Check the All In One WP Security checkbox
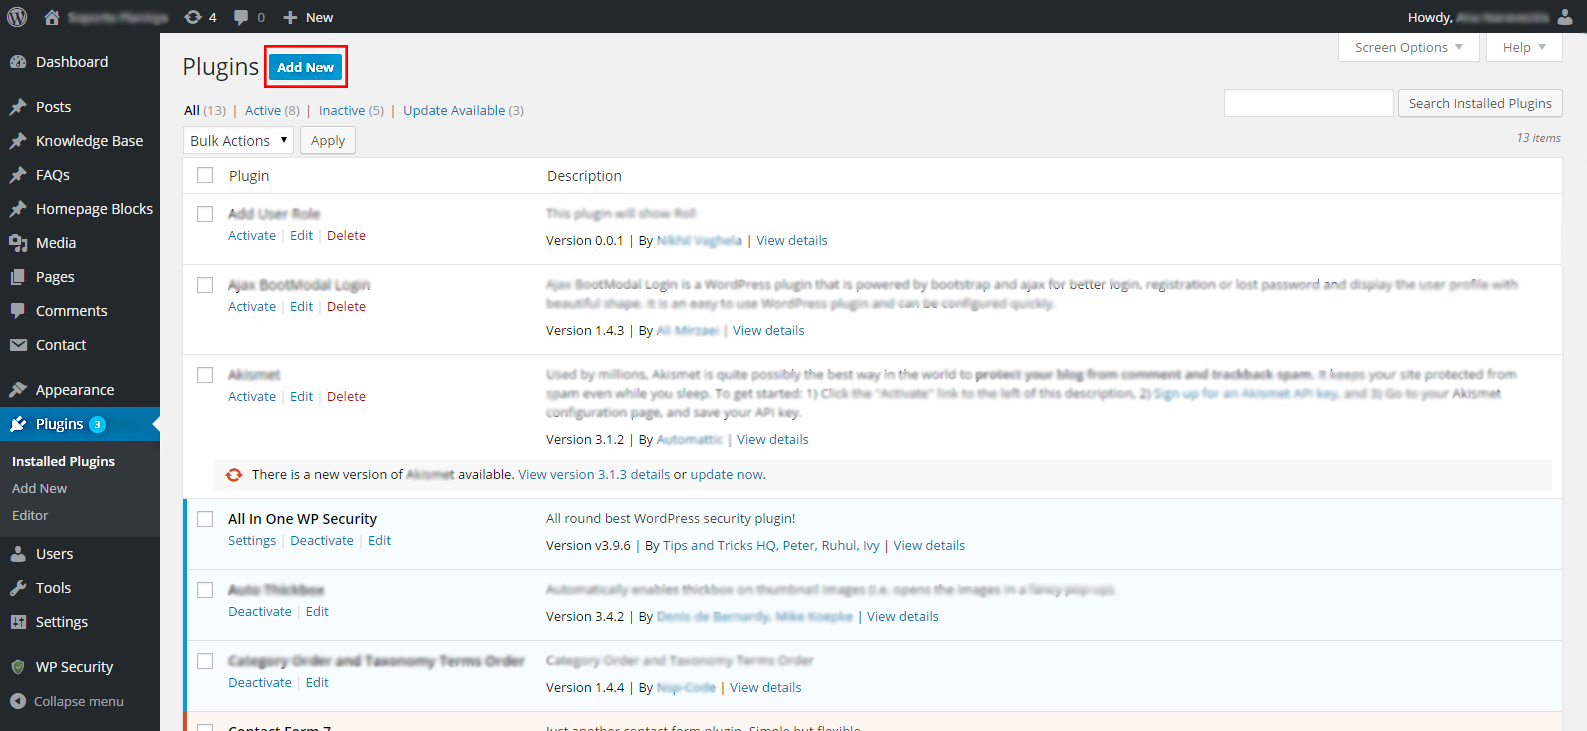The height and width of the screenshot is (731, 1587). tap(205, 519)
